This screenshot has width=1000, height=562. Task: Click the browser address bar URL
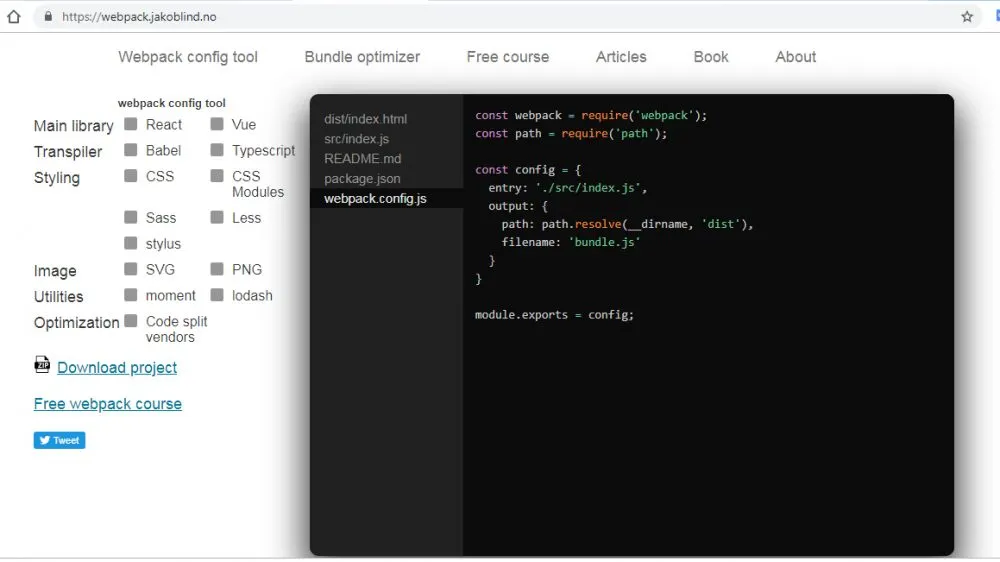pyautogui.click(x=140, y=17)
